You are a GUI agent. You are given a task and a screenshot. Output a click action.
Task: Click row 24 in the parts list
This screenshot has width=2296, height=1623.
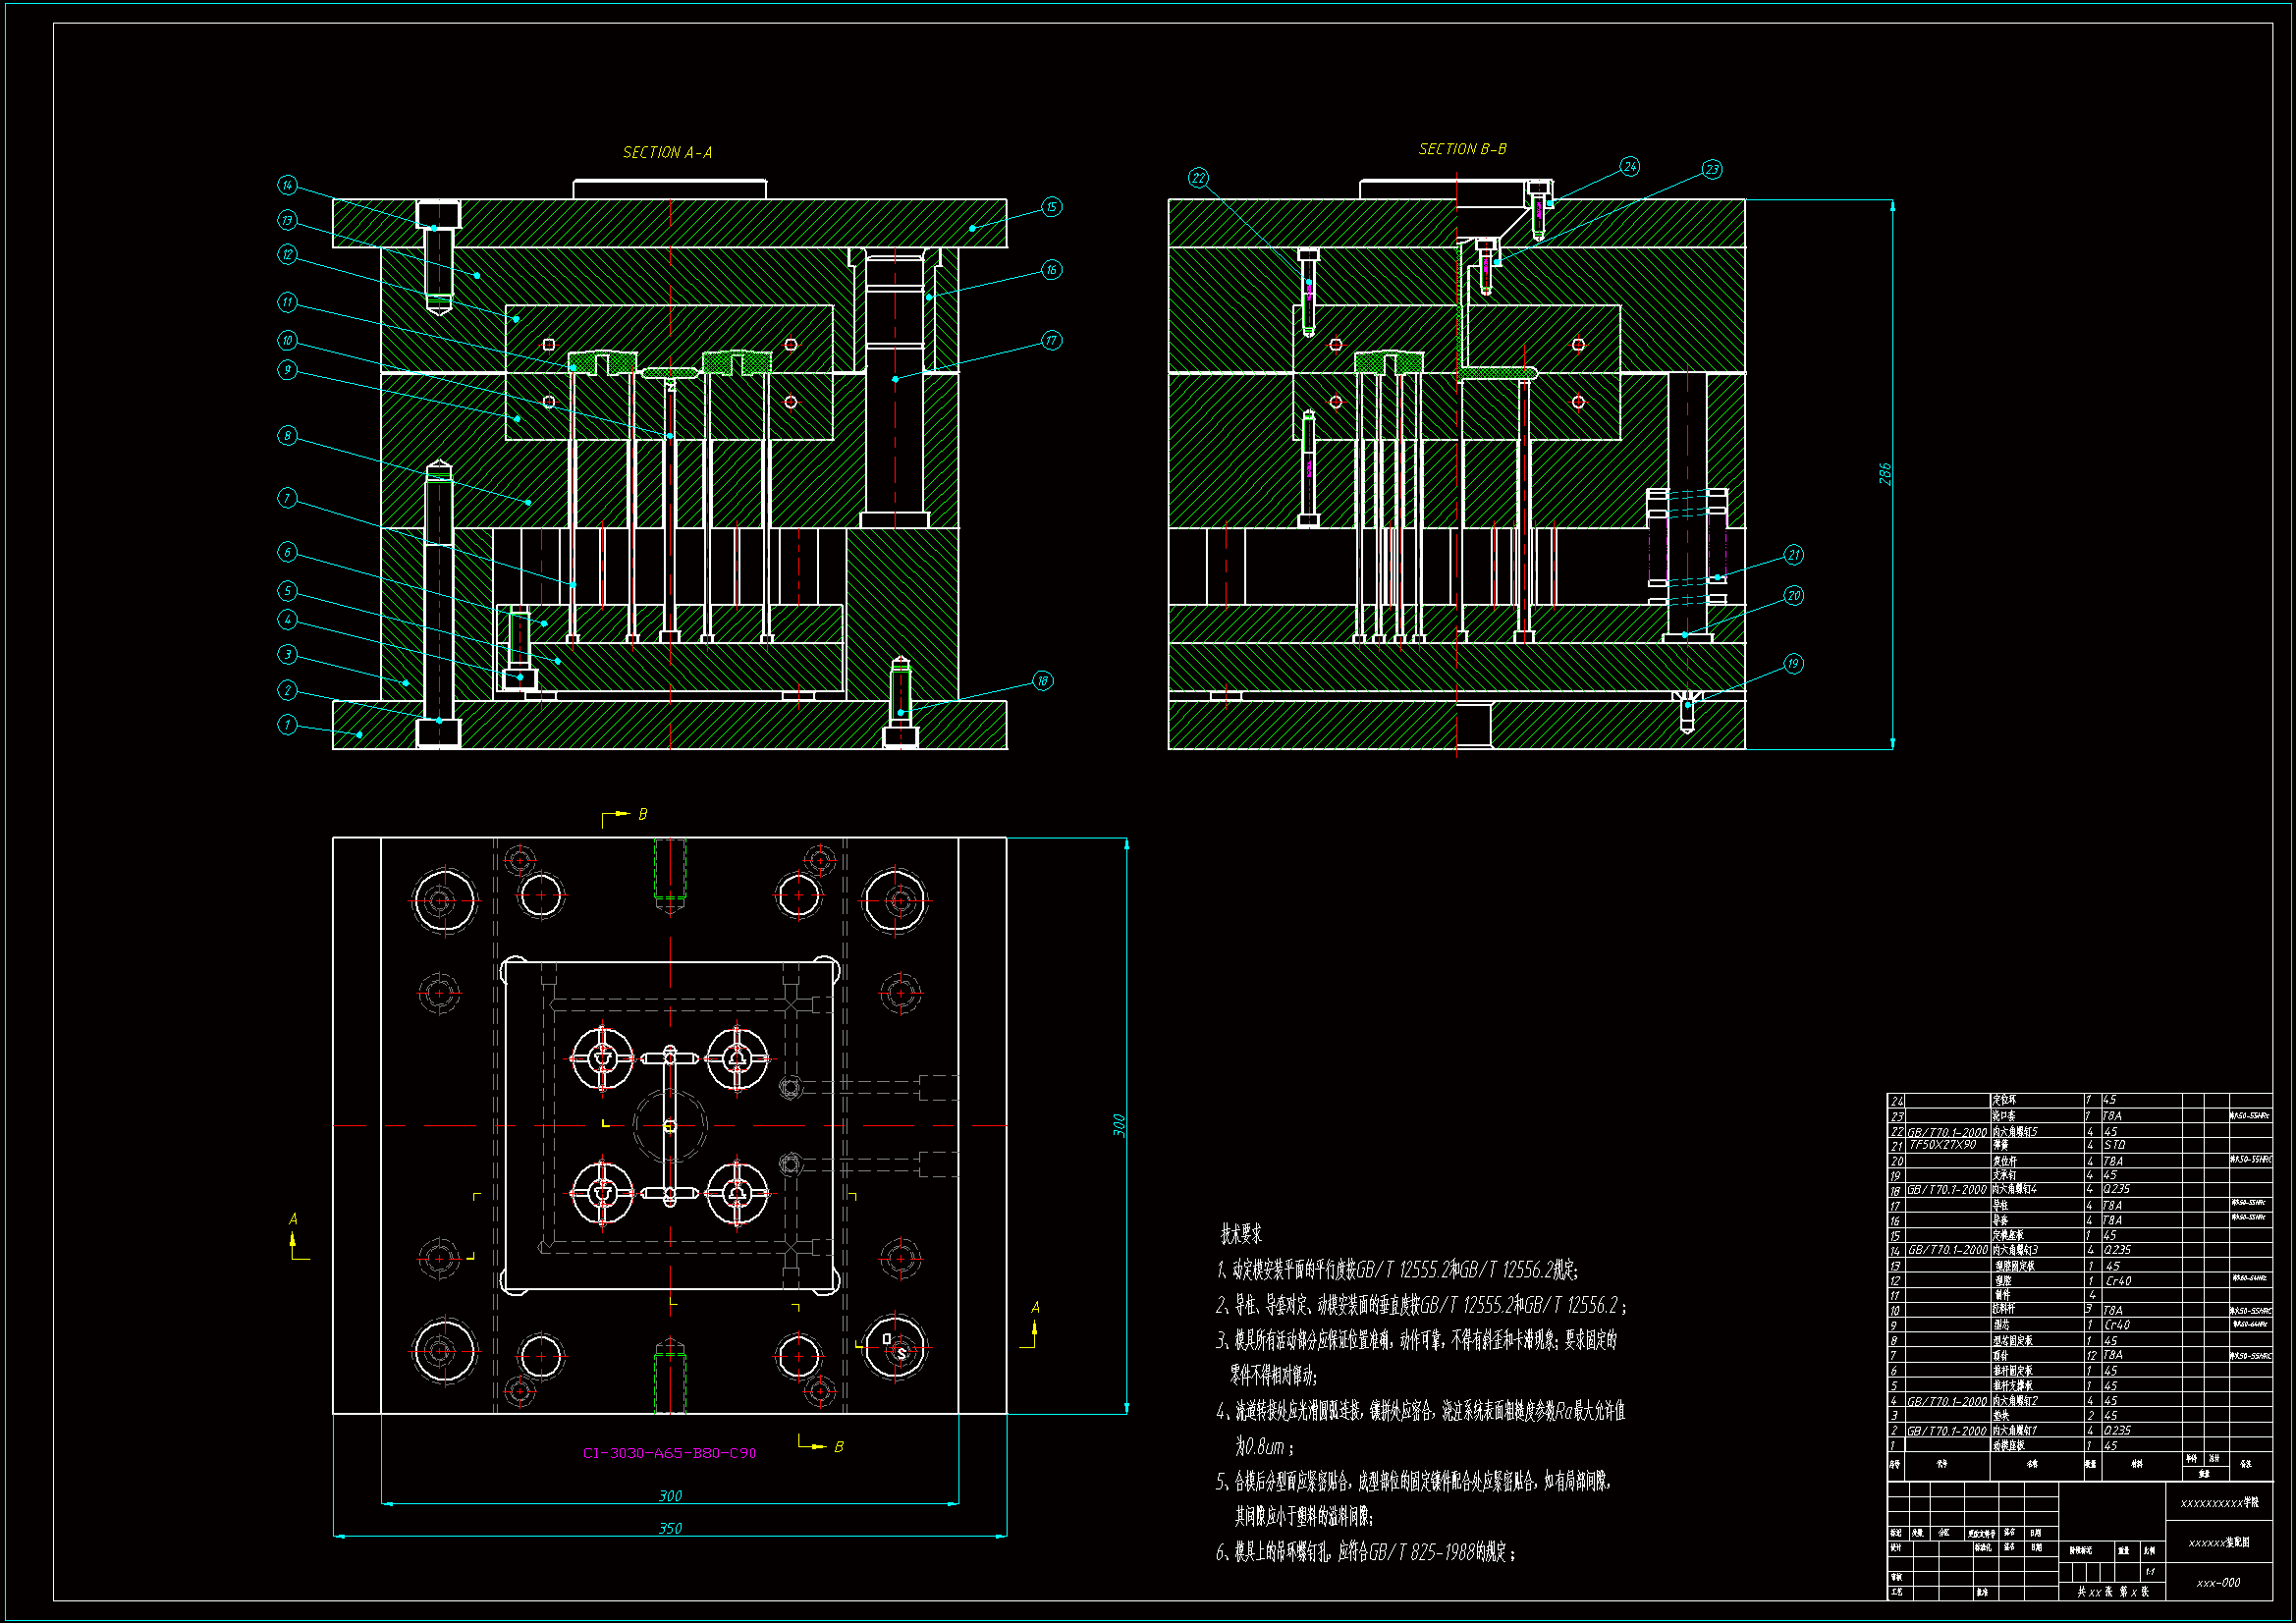2004,1100
